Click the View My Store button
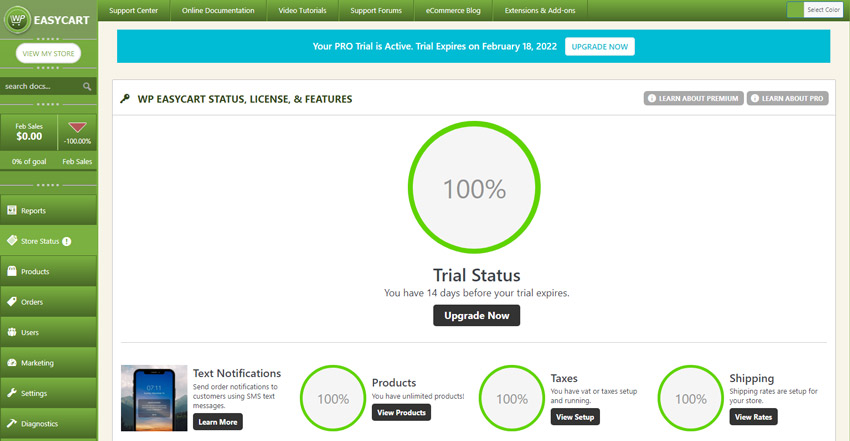The height and width of the screenshot is (441, 850). pos(48,54)
